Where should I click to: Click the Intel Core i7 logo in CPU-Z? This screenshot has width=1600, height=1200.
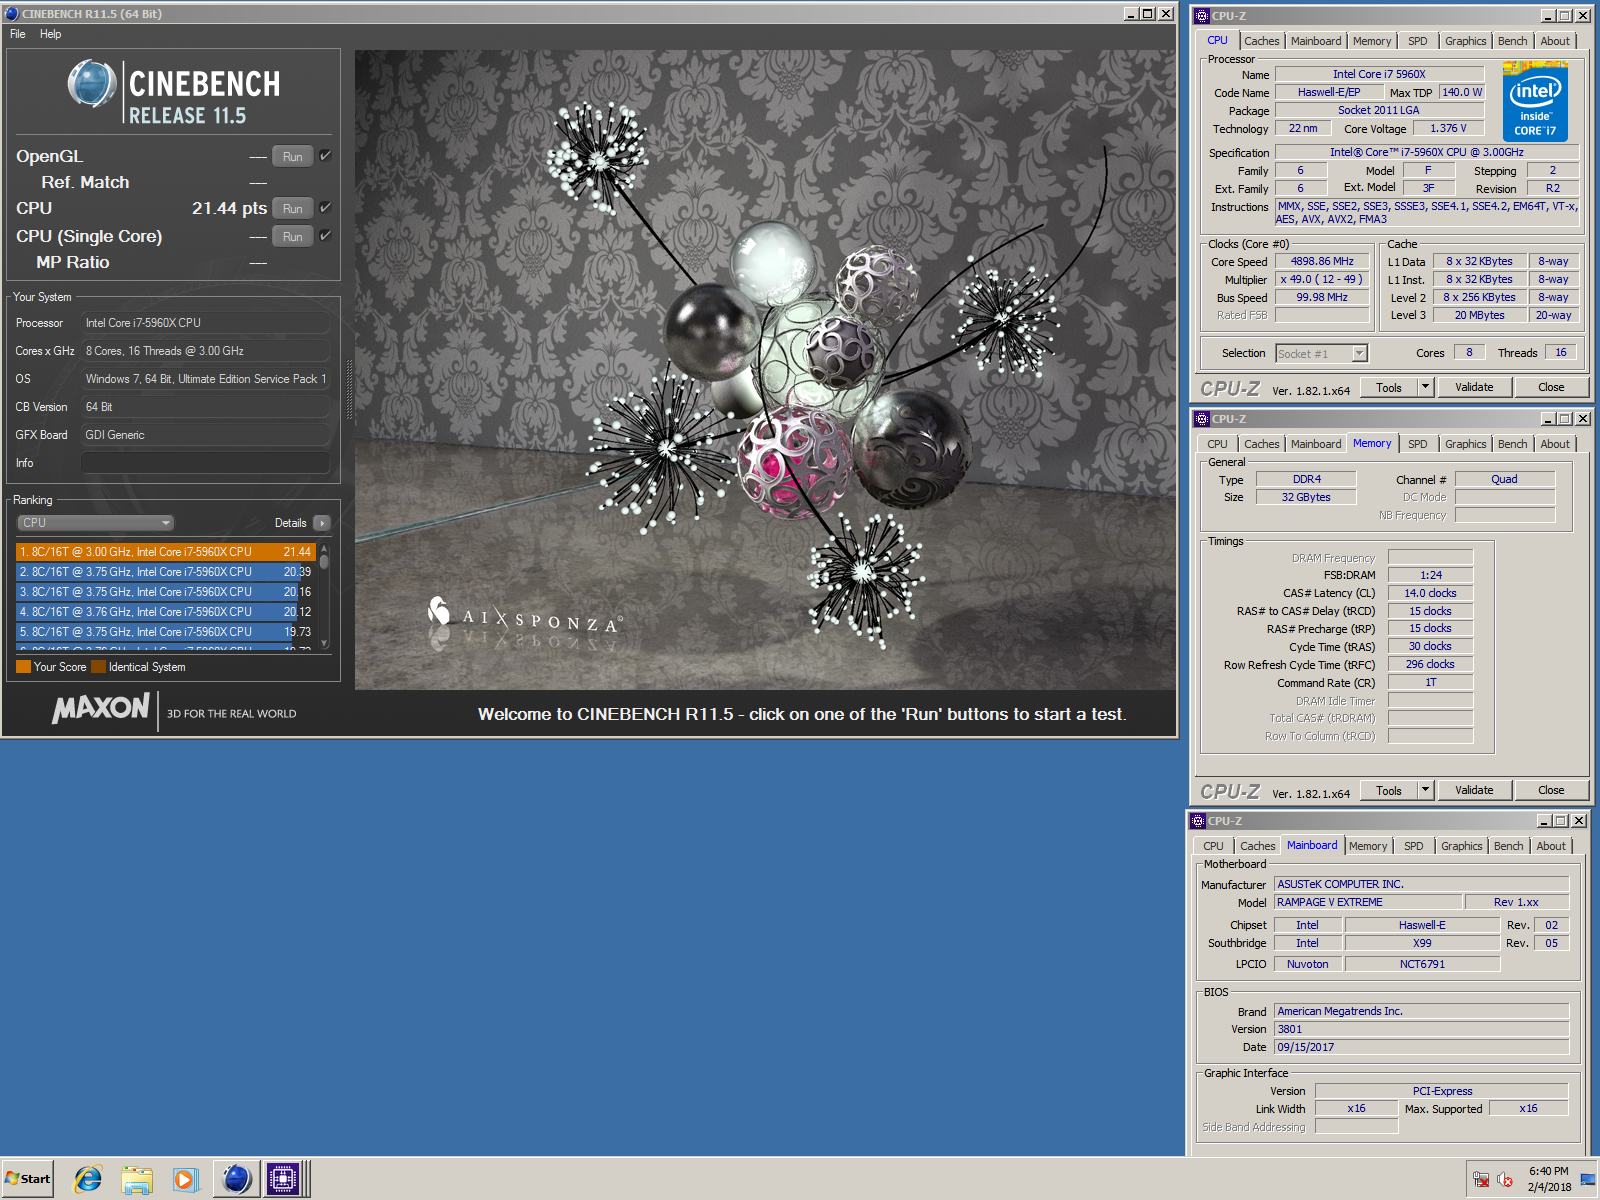tap(1535, 101)
